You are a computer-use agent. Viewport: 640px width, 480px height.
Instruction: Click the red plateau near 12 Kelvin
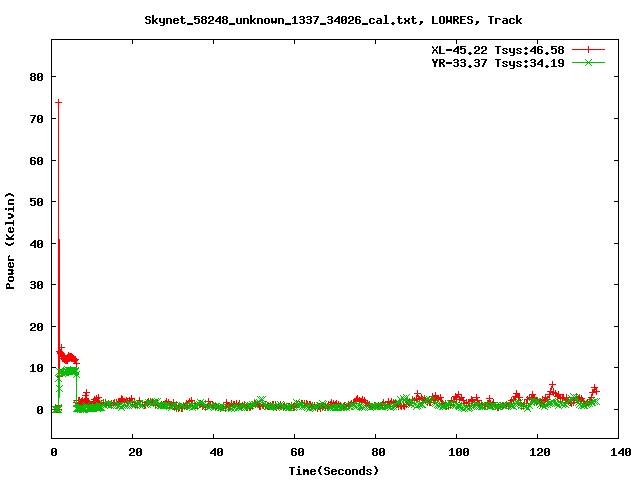68,358
